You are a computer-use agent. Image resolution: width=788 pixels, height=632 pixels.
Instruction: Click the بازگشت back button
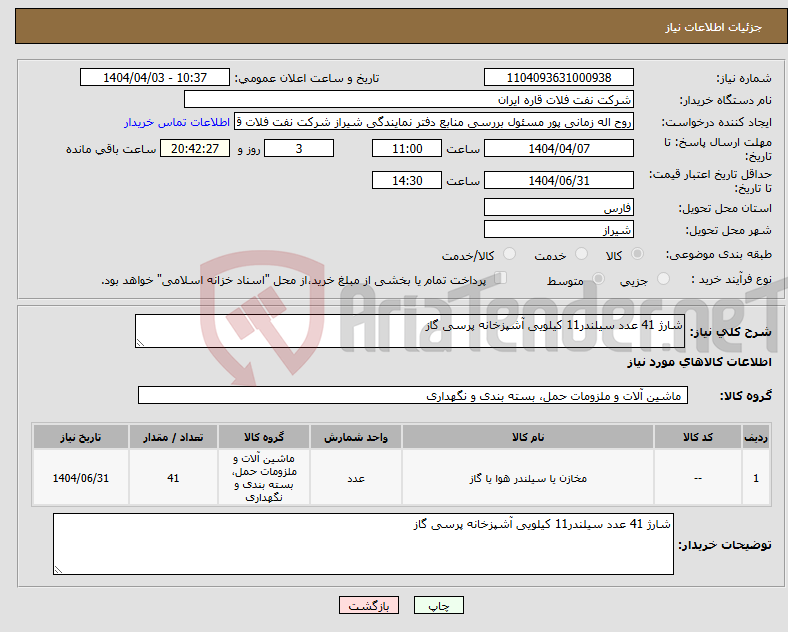click(x=369, y=605)
